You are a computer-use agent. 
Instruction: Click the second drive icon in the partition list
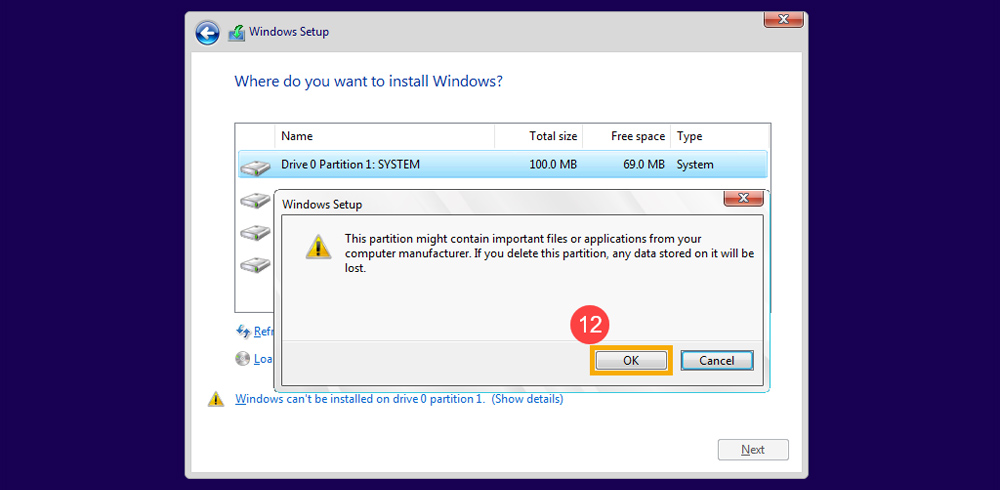tap(256, 200)
